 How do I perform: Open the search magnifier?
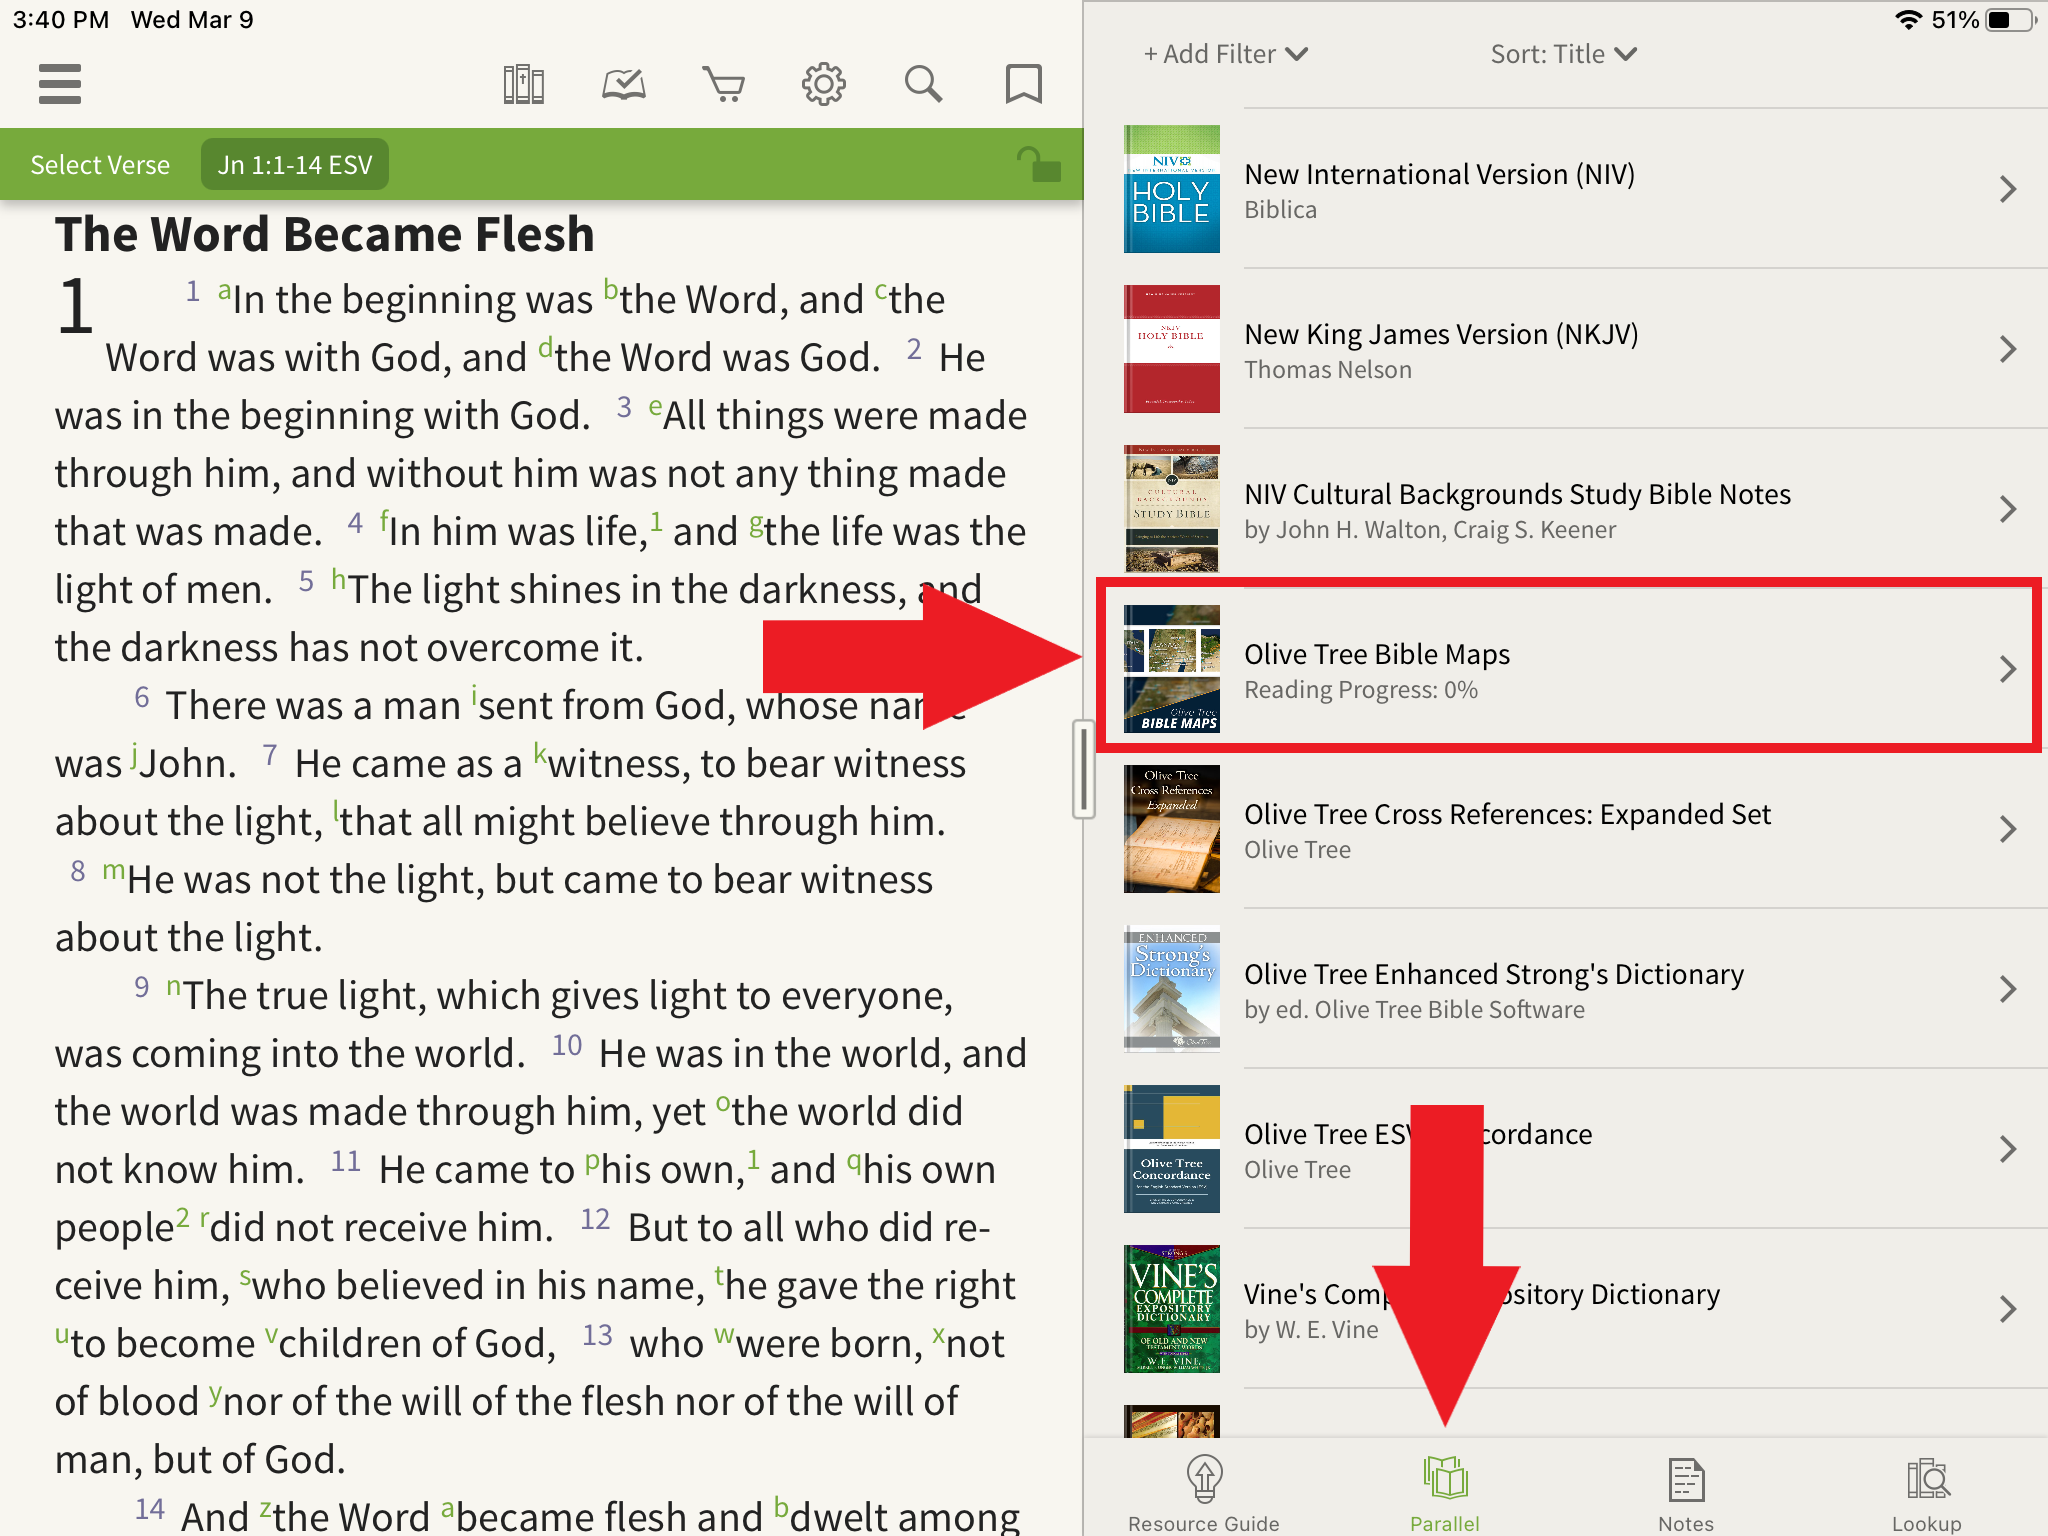click(x=923, y=84)
